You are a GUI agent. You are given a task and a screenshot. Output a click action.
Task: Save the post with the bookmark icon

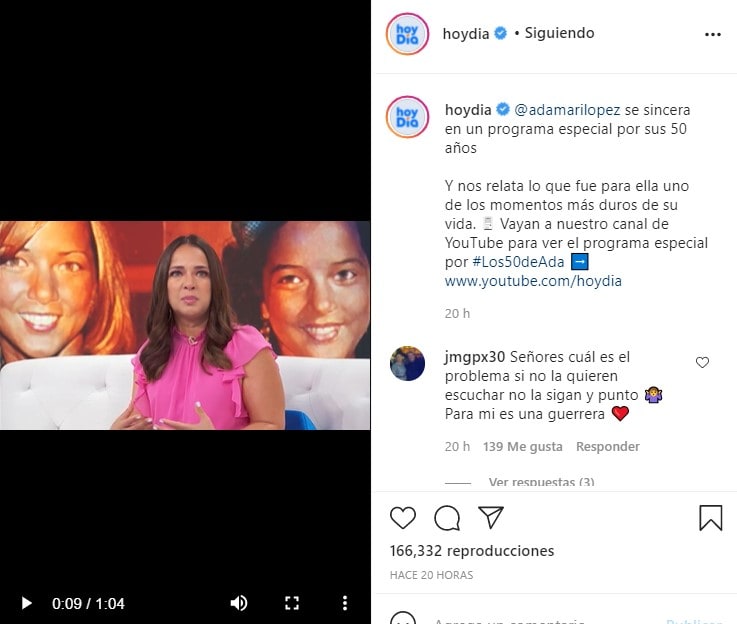pos(711,518)
